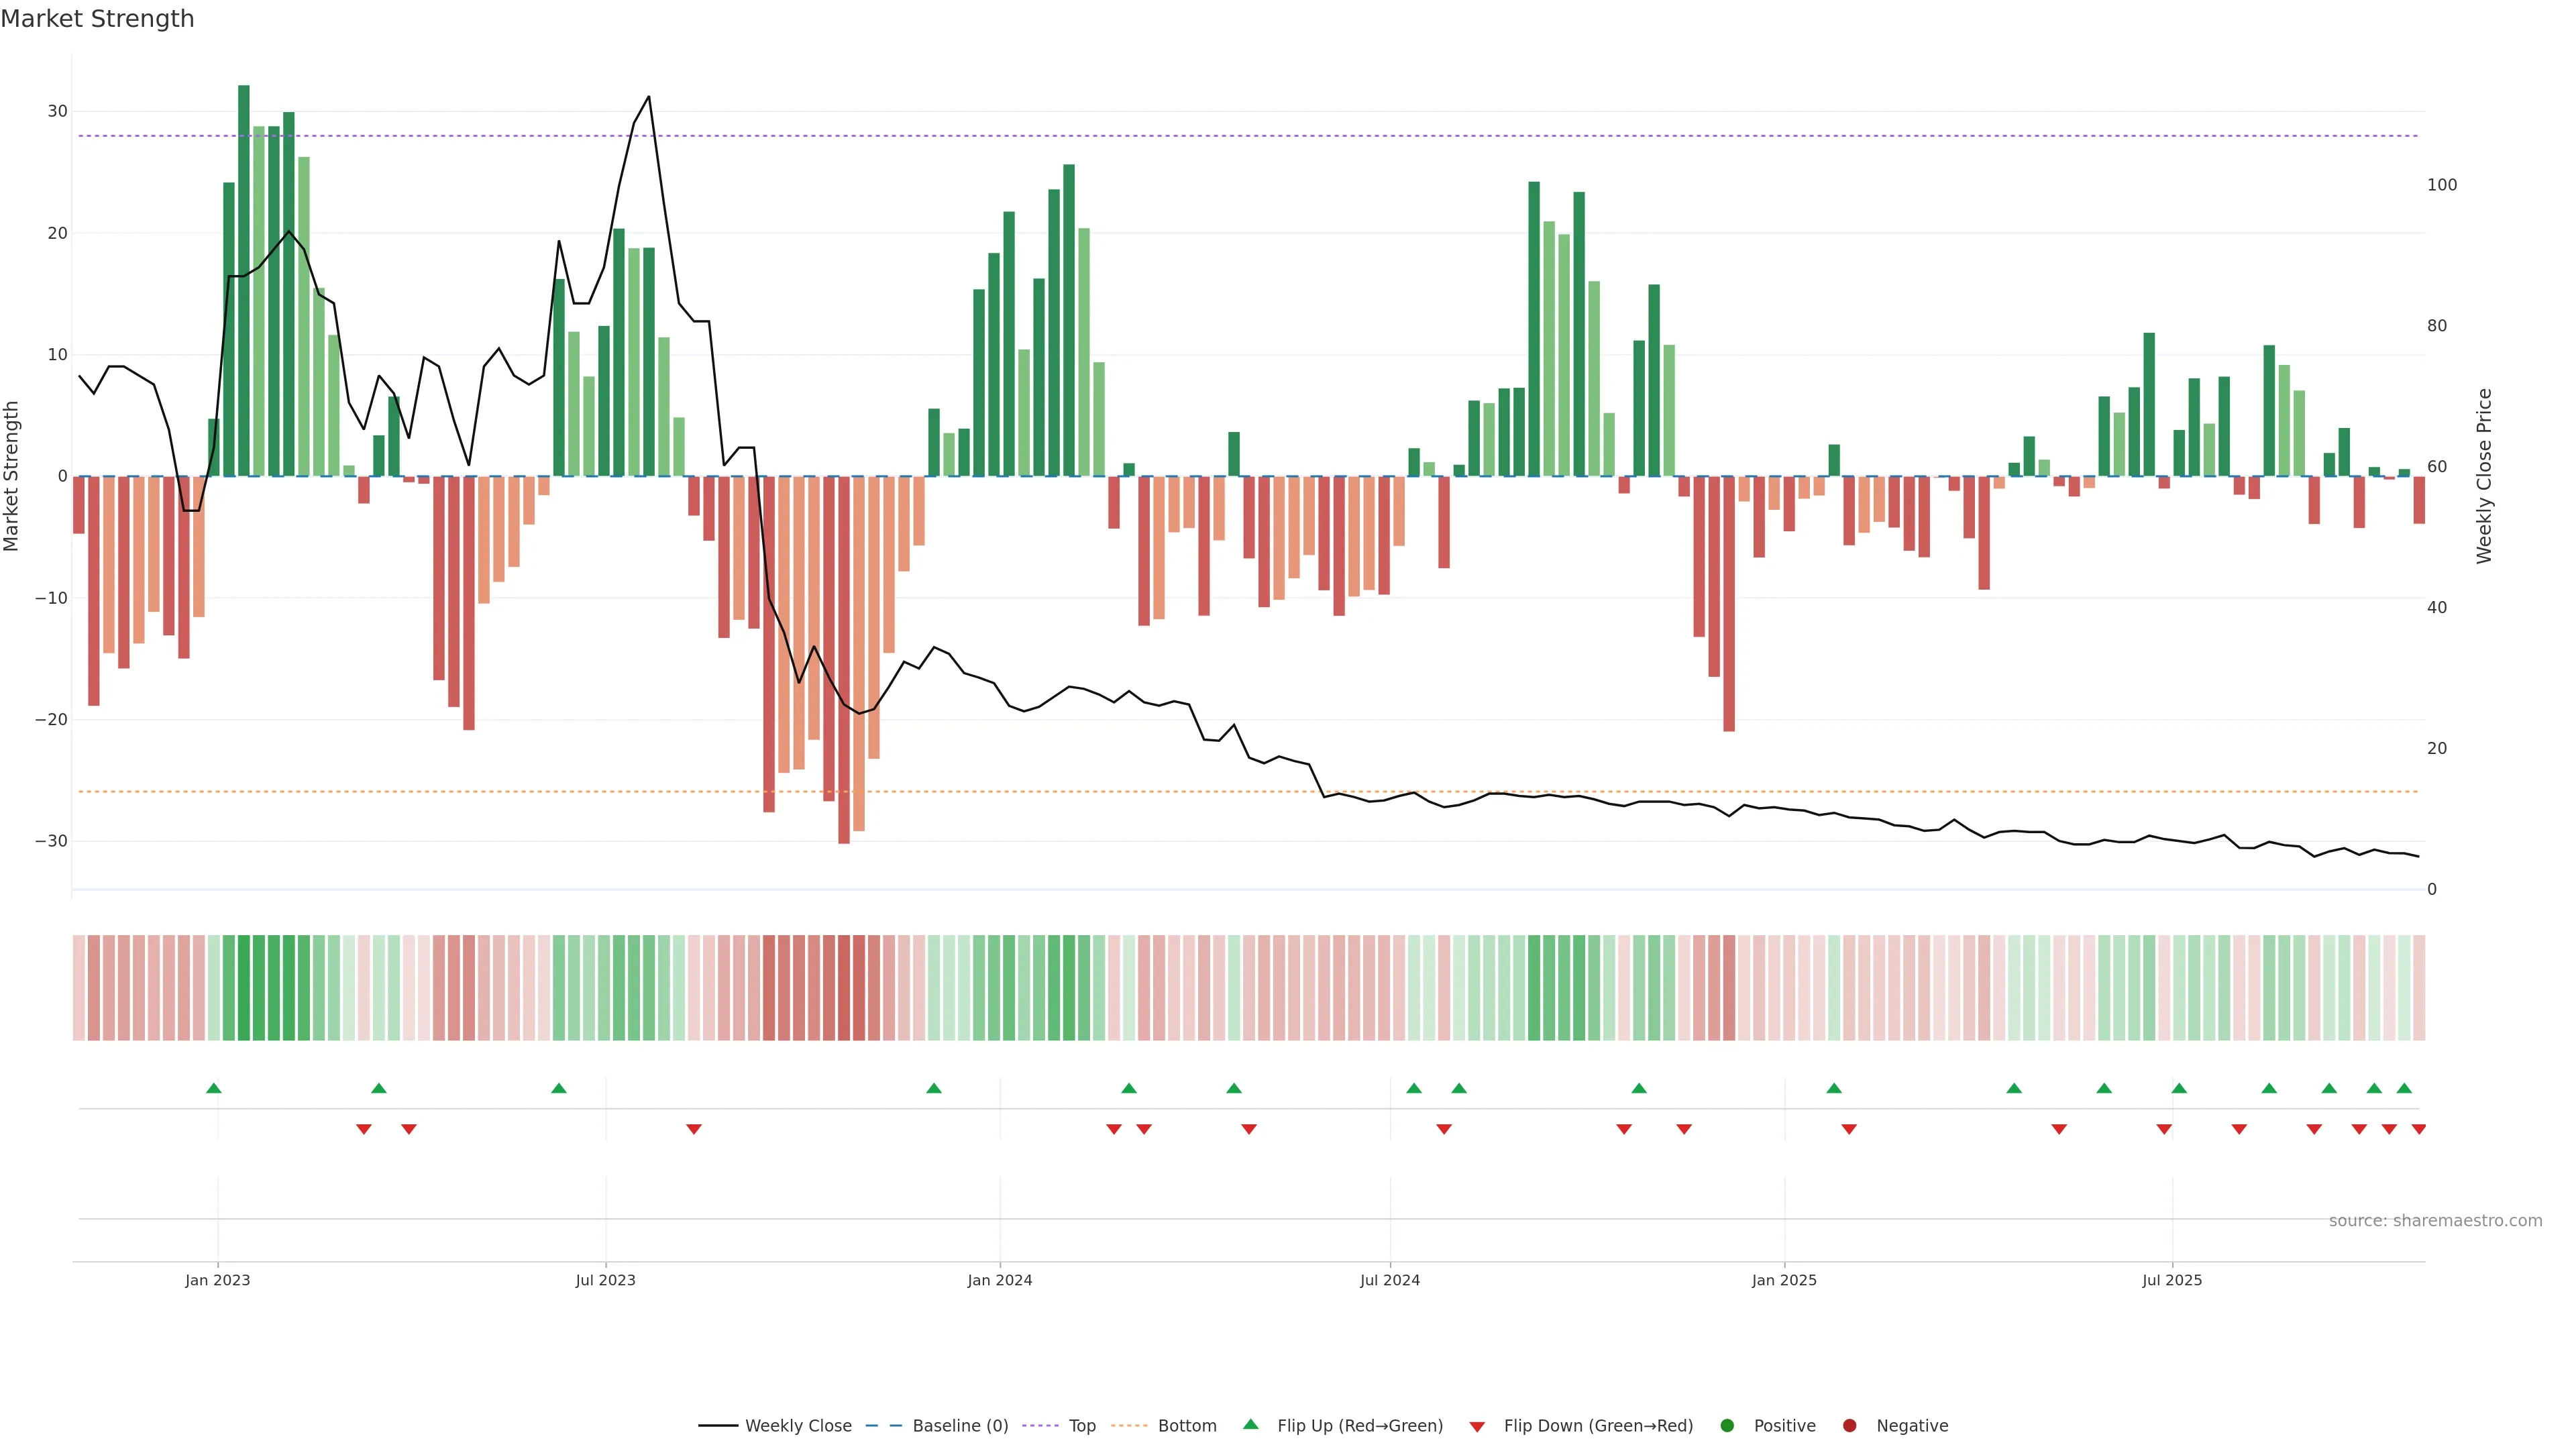Viewport: 2576px width, 1449px height.
Task: Click the leftmost red flip-down triangle marker
Action: [x=363, y=1129]
